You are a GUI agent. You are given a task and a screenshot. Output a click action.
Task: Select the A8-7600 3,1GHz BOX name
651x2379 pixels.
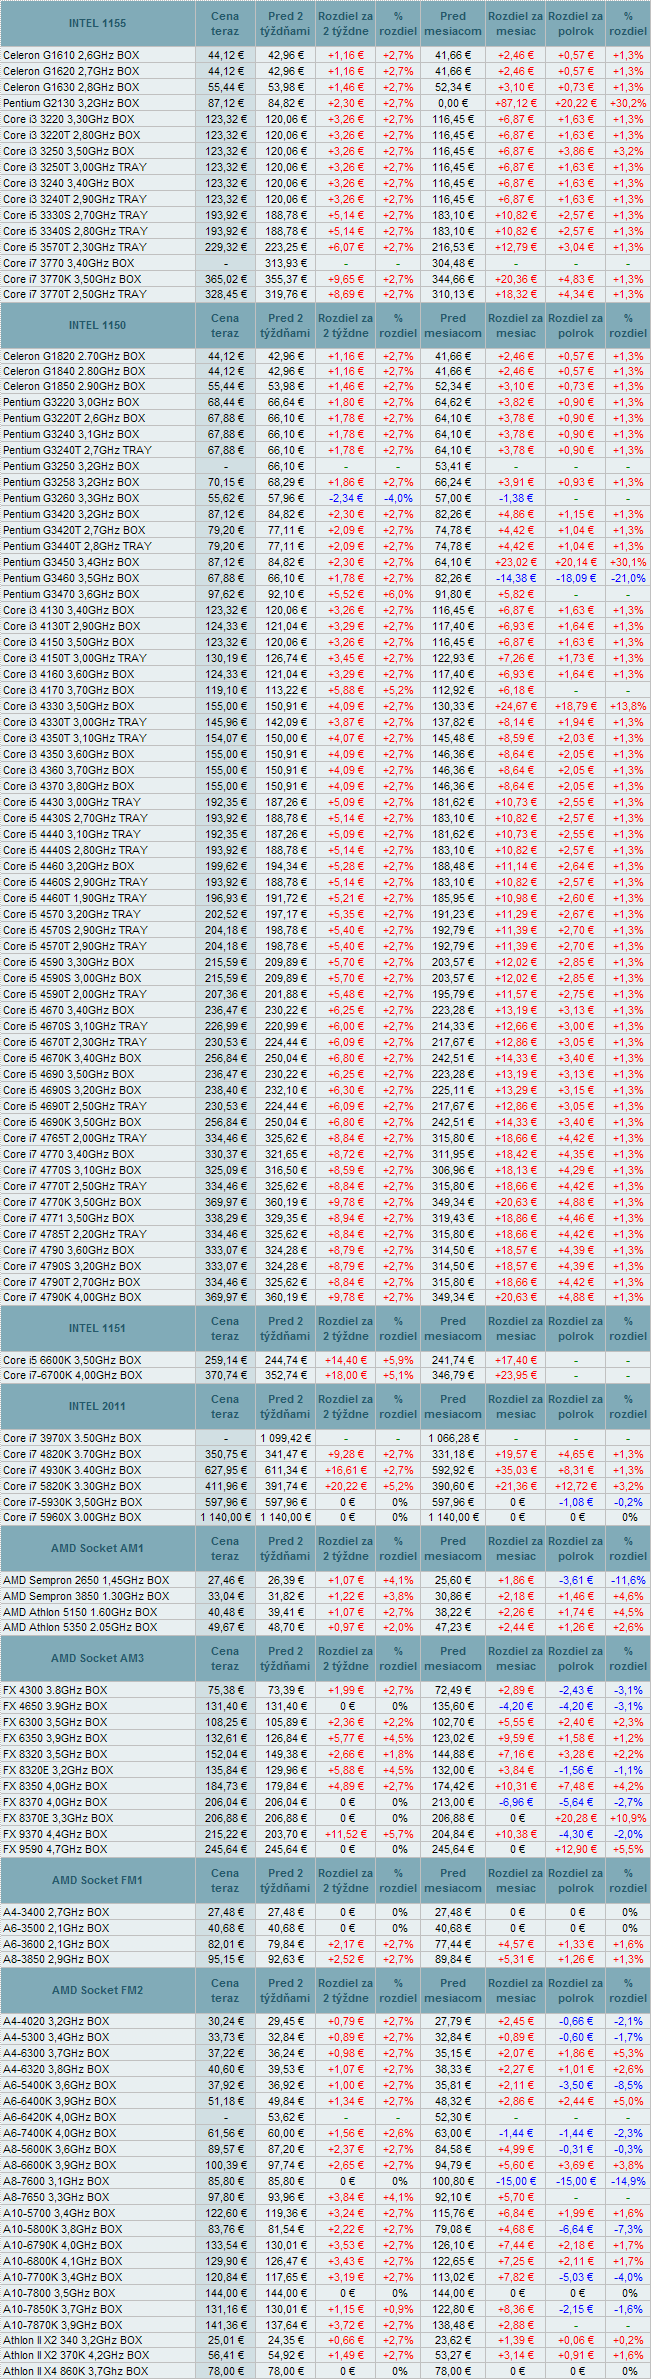click(56, 2181)
